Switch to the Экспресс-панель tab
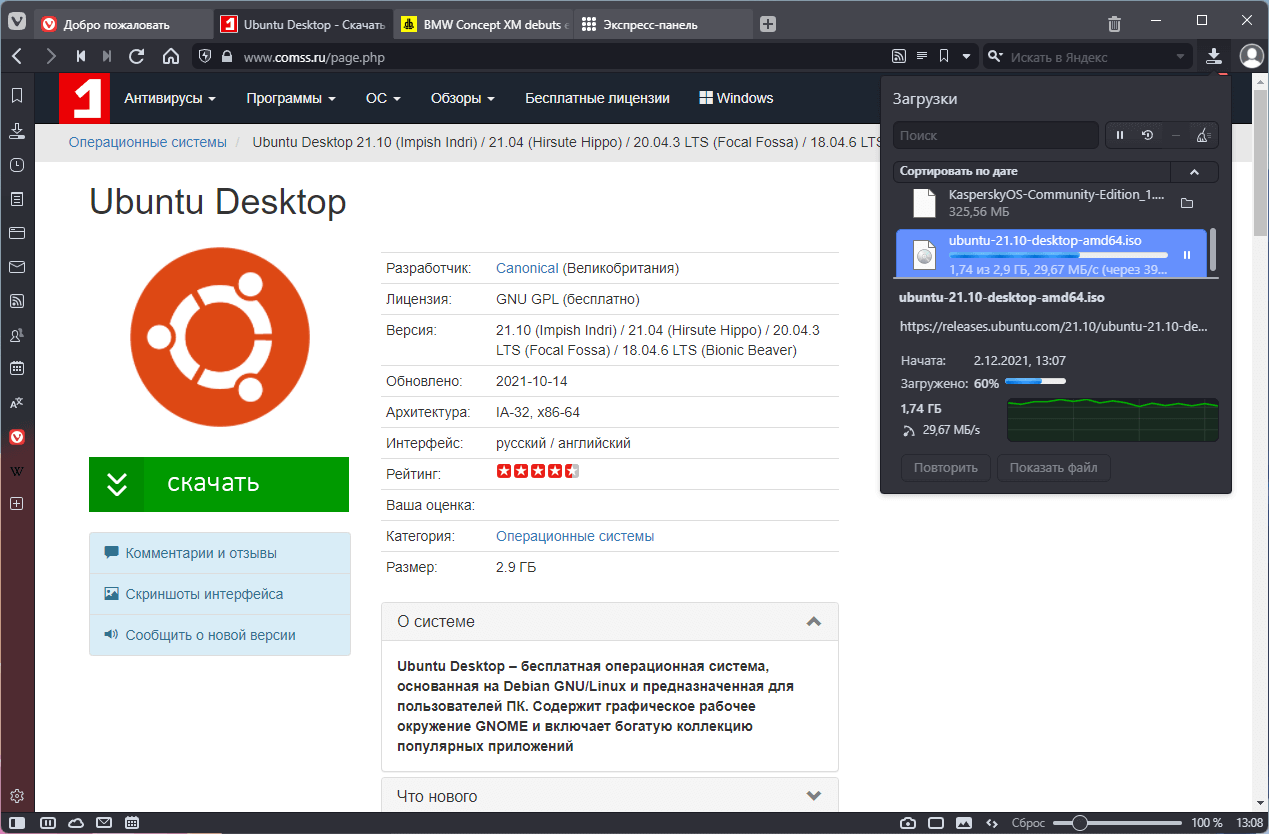 [663, 24]
